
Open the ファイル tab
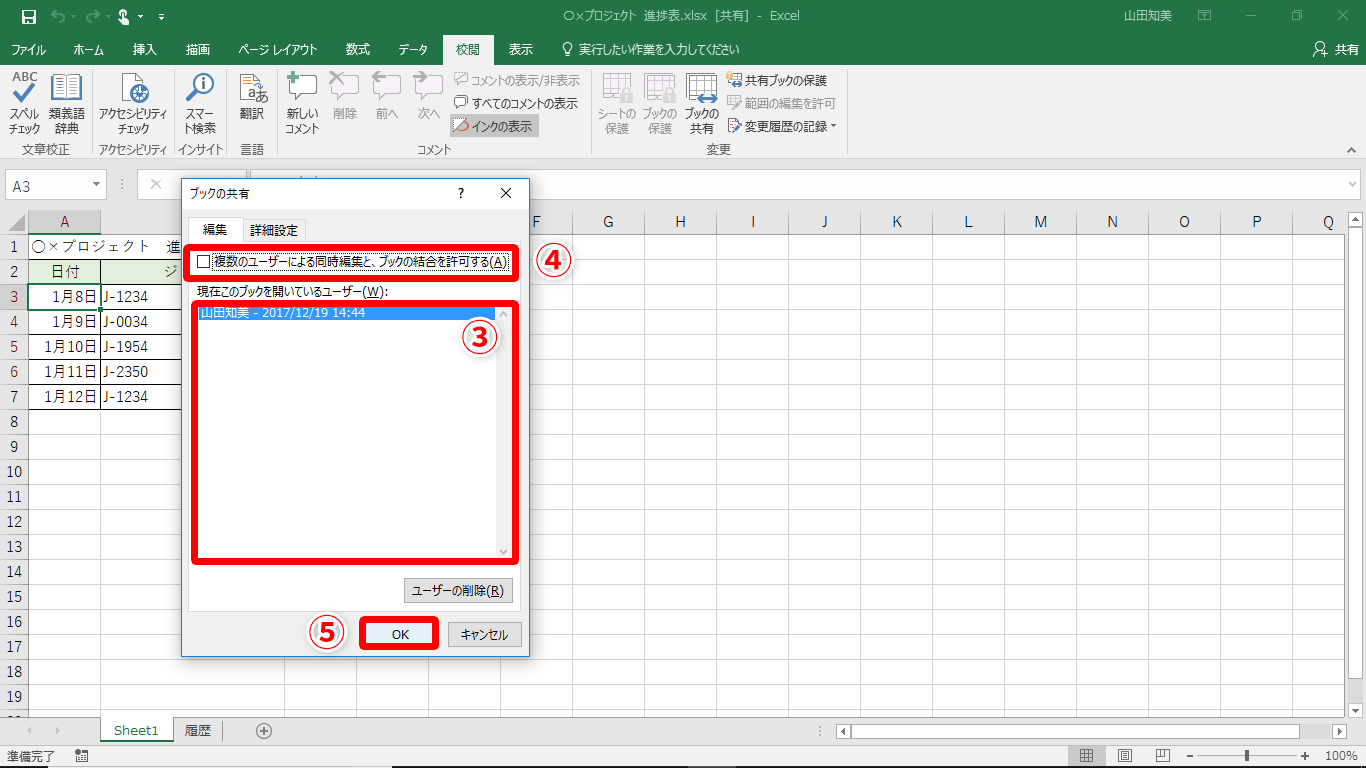click(x=28, y=50)
